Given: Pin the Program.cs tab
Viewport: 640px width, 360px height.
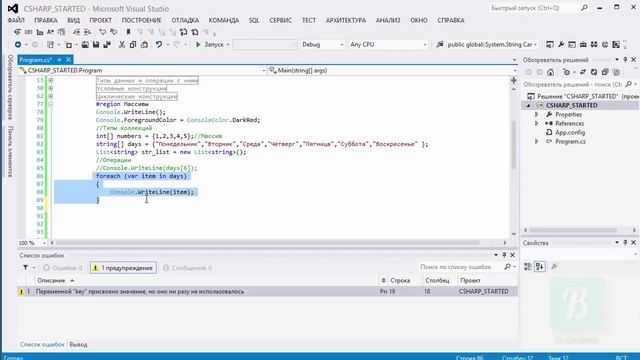Looking at the screenshot, I should (60, 60).
